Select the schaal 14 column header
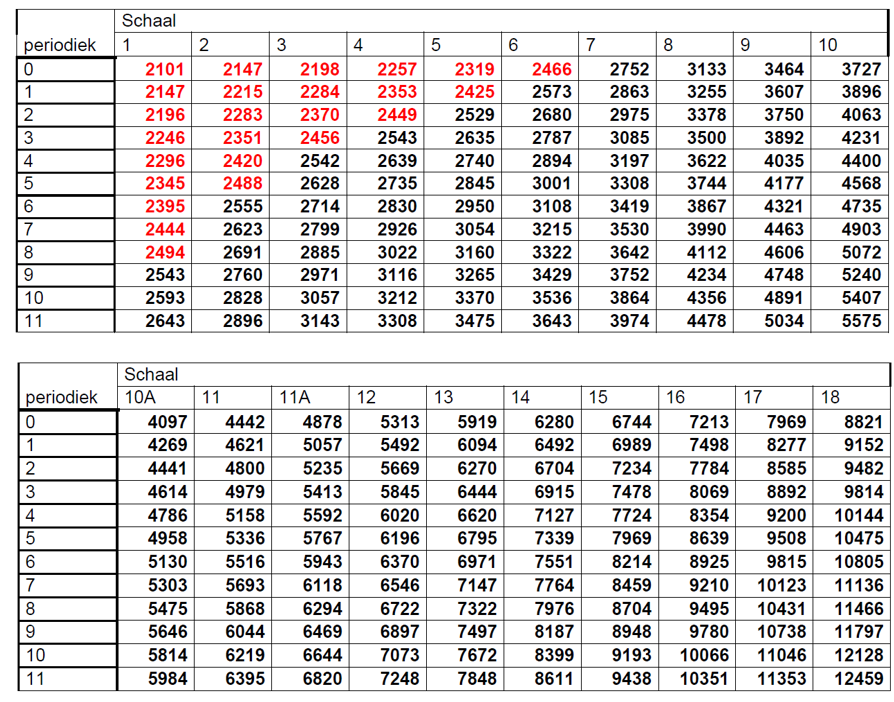 click(x=521, y=397)
